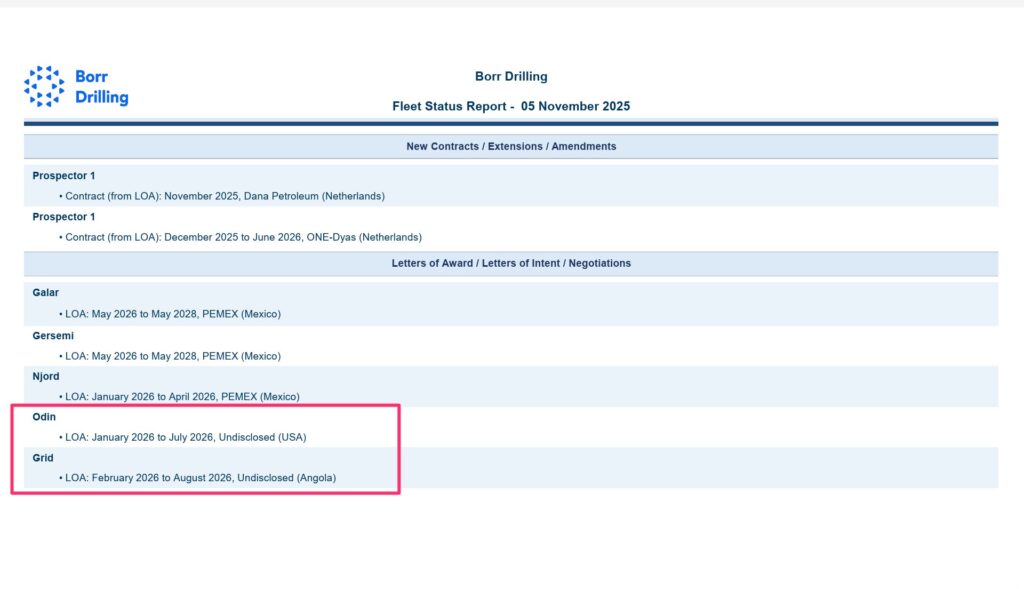Select the Odin rig name
Image resolution: width=1024 pixels, height=589 pixels.
pyautogui.click(x=44, y=417)
